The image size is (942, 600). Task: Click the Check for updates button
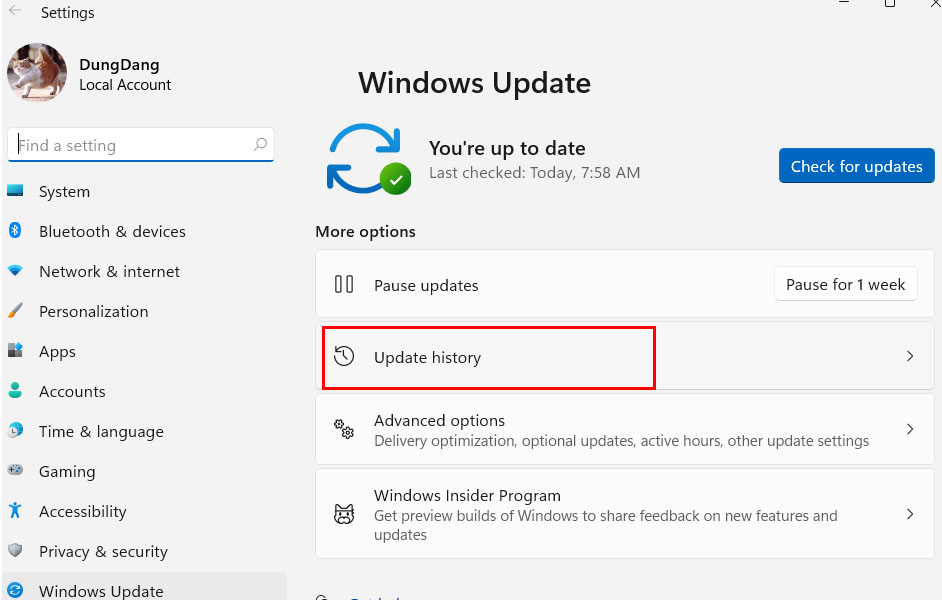point(857,166)
